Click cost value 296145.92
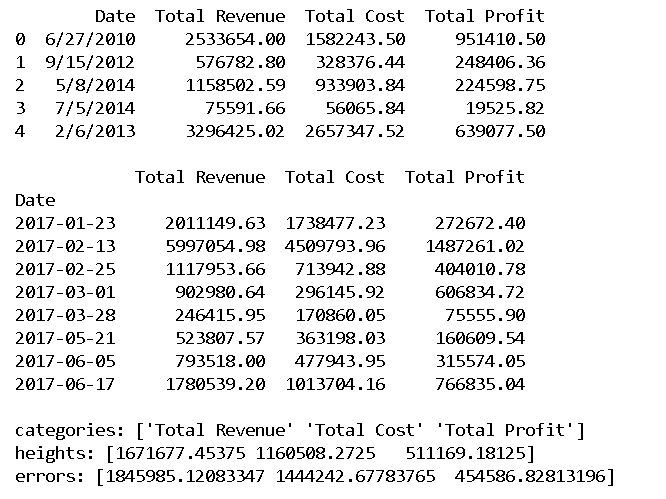This screenshot has height=499, width=666. [x=341, y=292]
